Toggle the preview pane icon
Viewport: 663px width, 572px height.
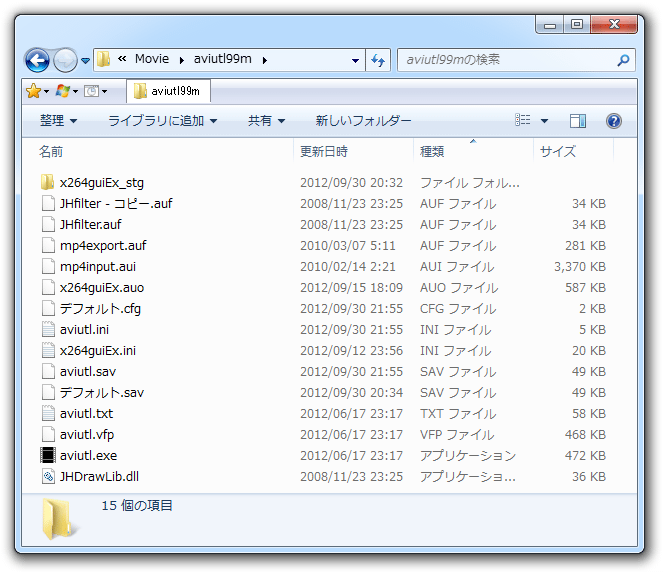(x=578, y=121)
